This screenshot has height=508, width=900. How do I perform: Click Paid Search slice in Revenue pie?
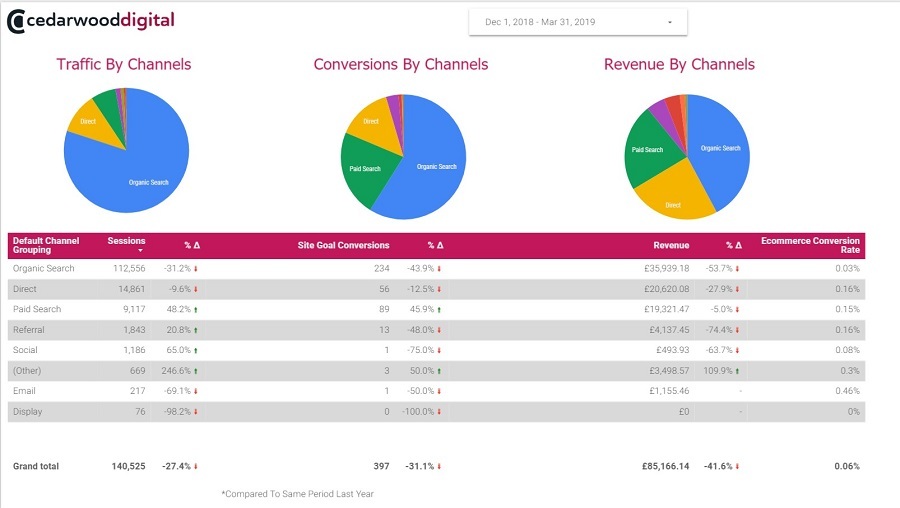point(651,149)
